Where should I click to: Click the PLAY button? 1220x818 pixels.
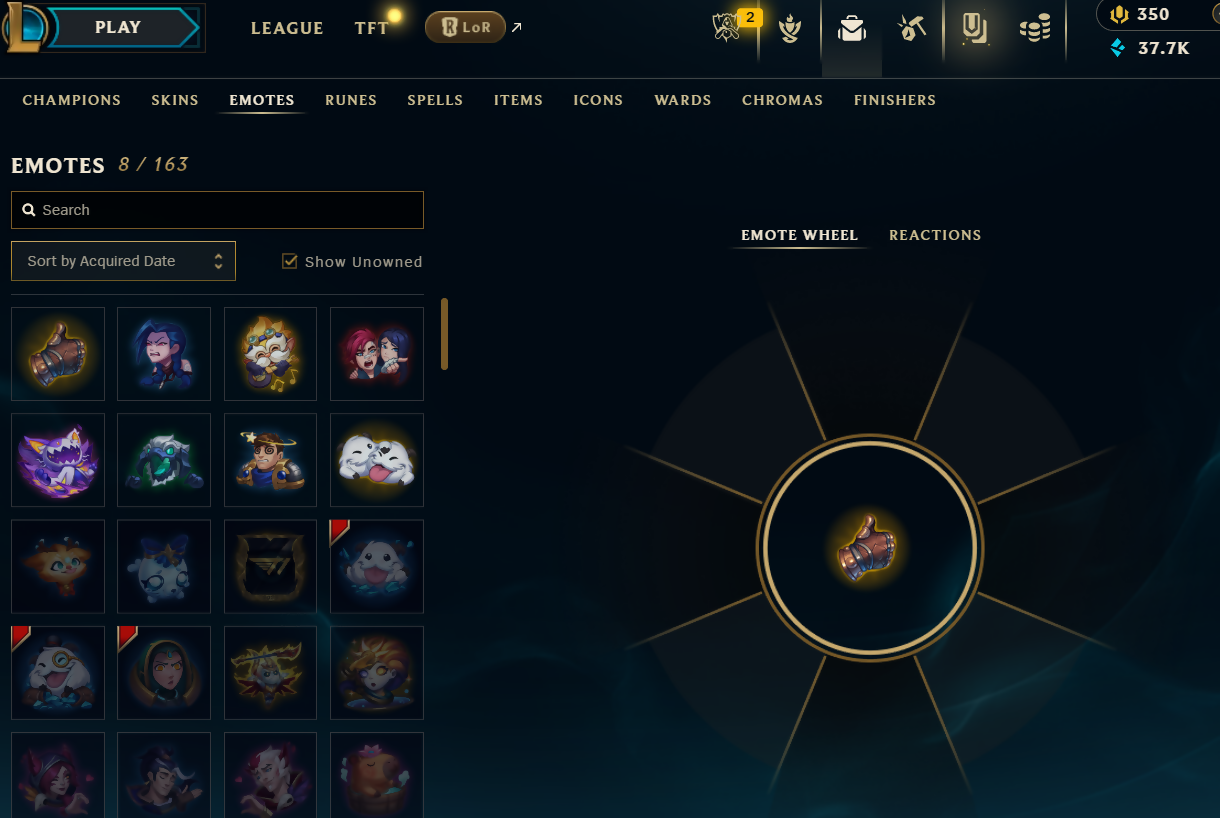pyautogui.click(x=118, y=27)
